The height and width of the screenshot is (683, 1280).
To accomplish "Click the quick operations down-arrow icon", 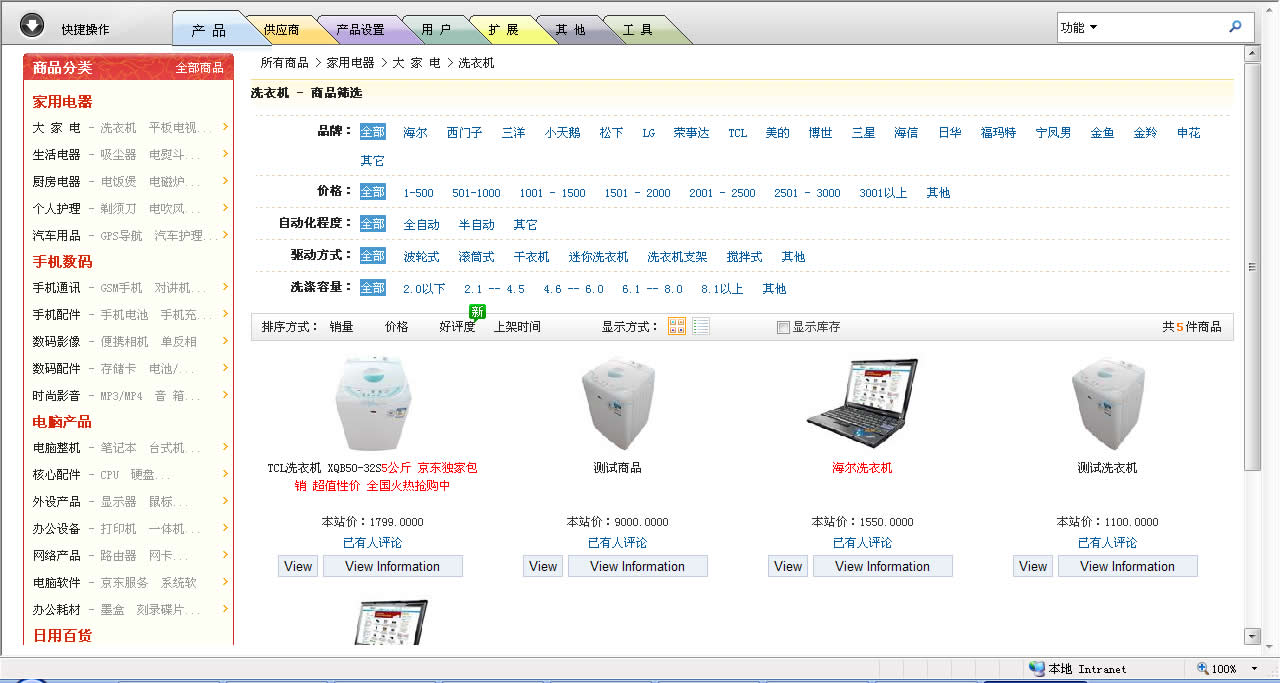I will (x=32, y=26).
